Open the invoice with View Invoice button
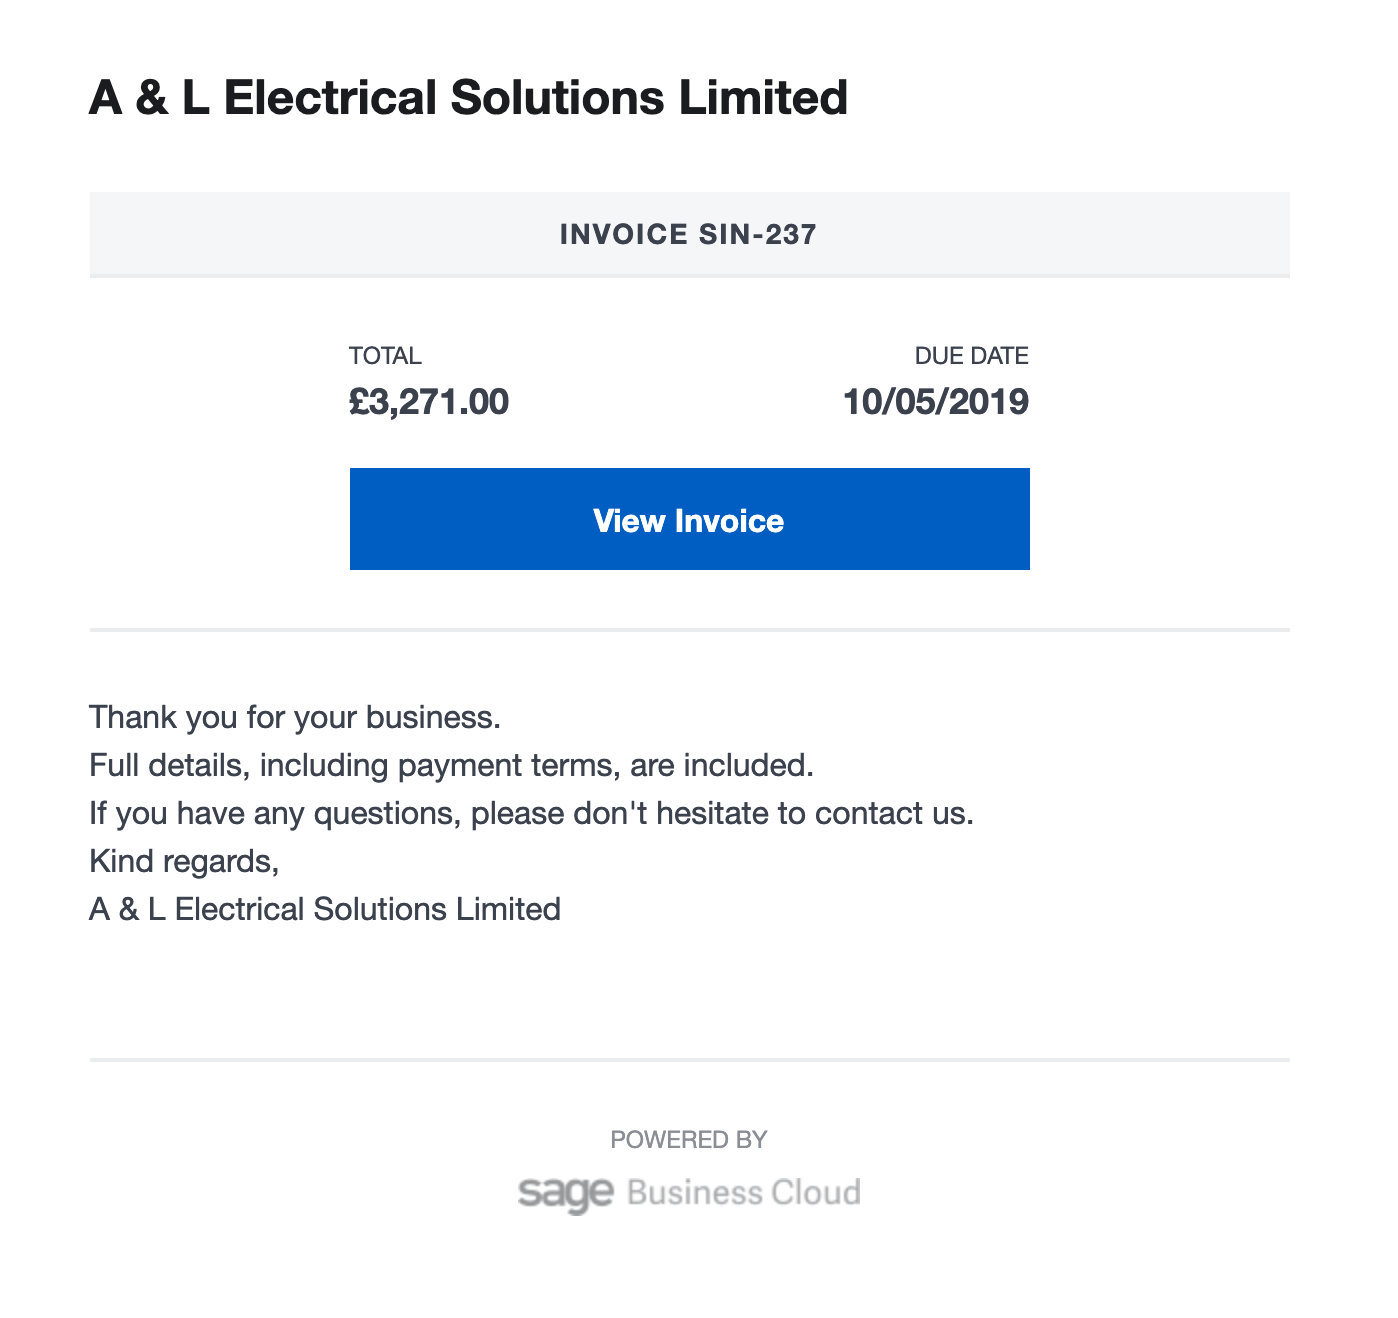Viewport: 1398px width, 1318px height. (x=689, y=519)
